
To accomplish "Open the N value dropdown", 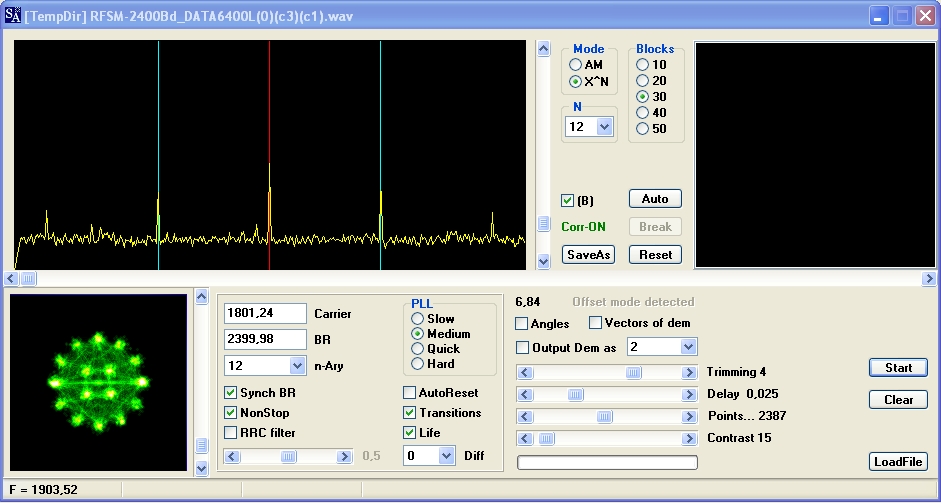I will tap(604, 127).
